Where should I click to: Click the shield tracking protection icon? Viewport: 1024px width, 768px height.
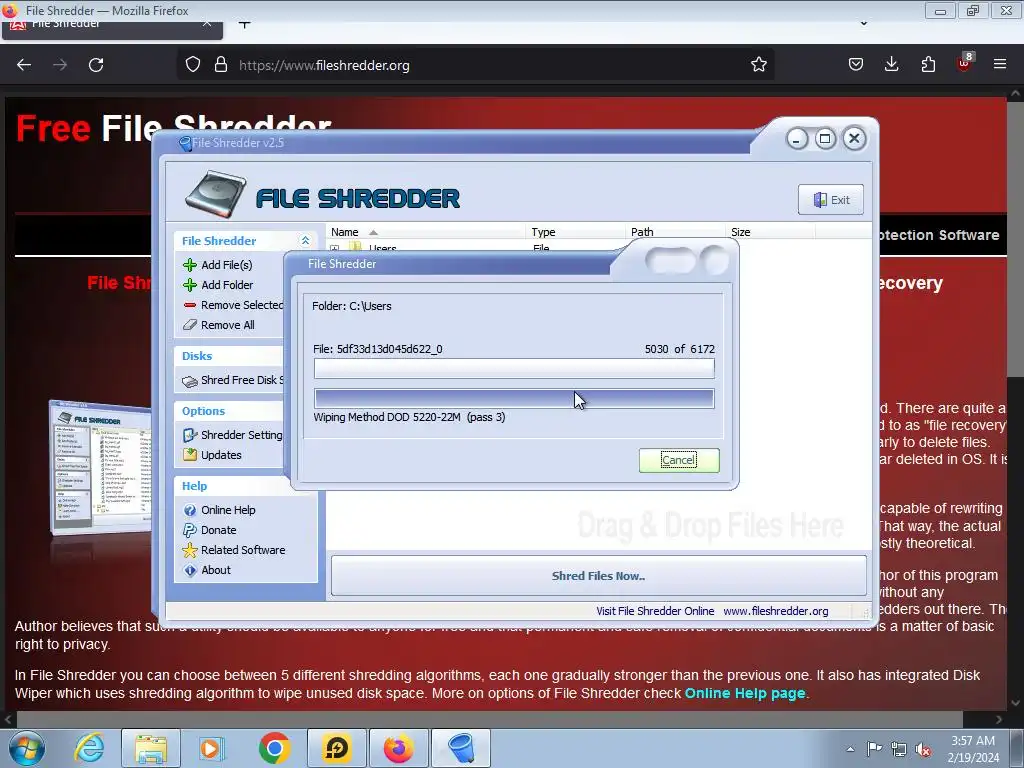[x=193, y=65]
